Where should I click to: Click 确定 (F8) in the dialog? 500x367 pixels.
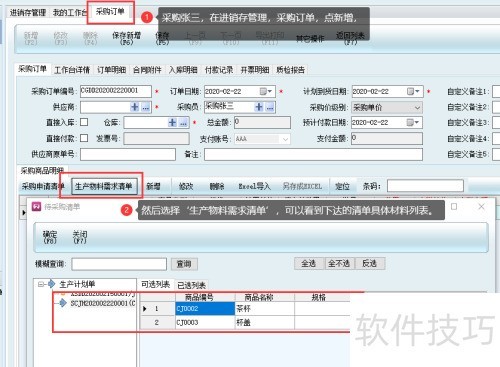pyautogui.click(x=50, y=237)
